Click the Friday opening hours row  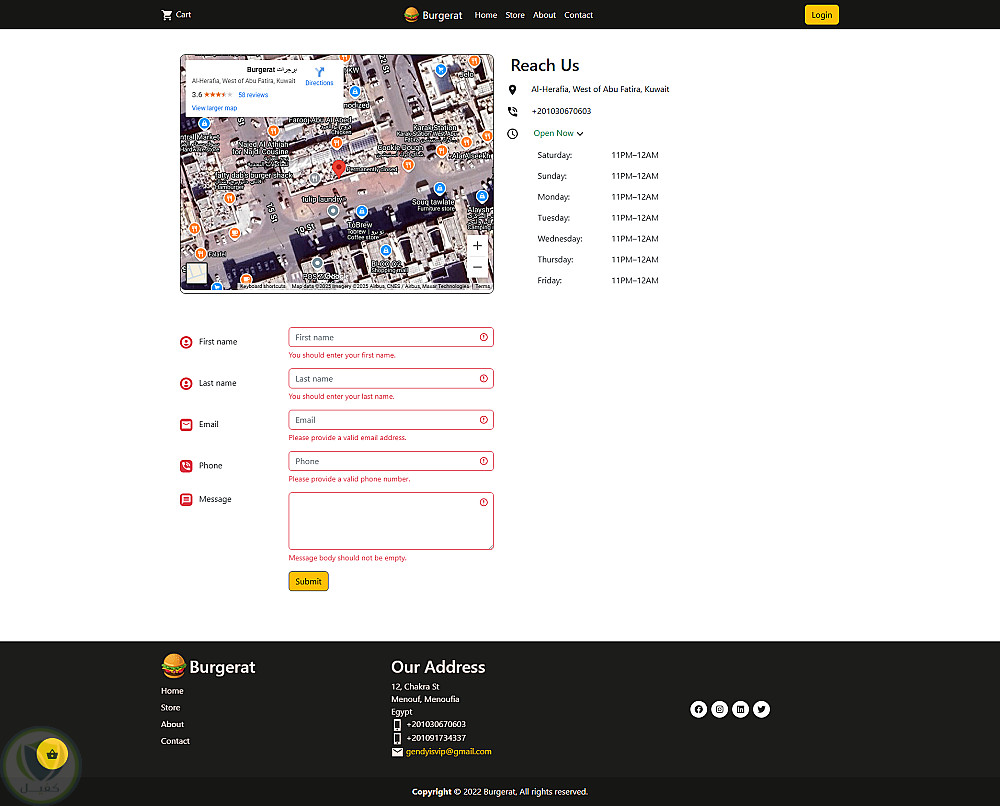pyautogui.click(x=598, y=281)
